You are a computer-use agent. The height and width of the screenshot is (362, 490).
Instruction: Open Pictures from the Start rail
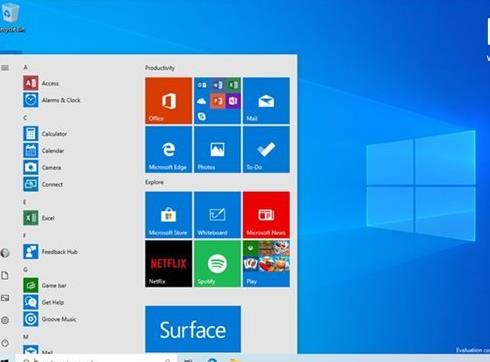[x=5, y=298]
